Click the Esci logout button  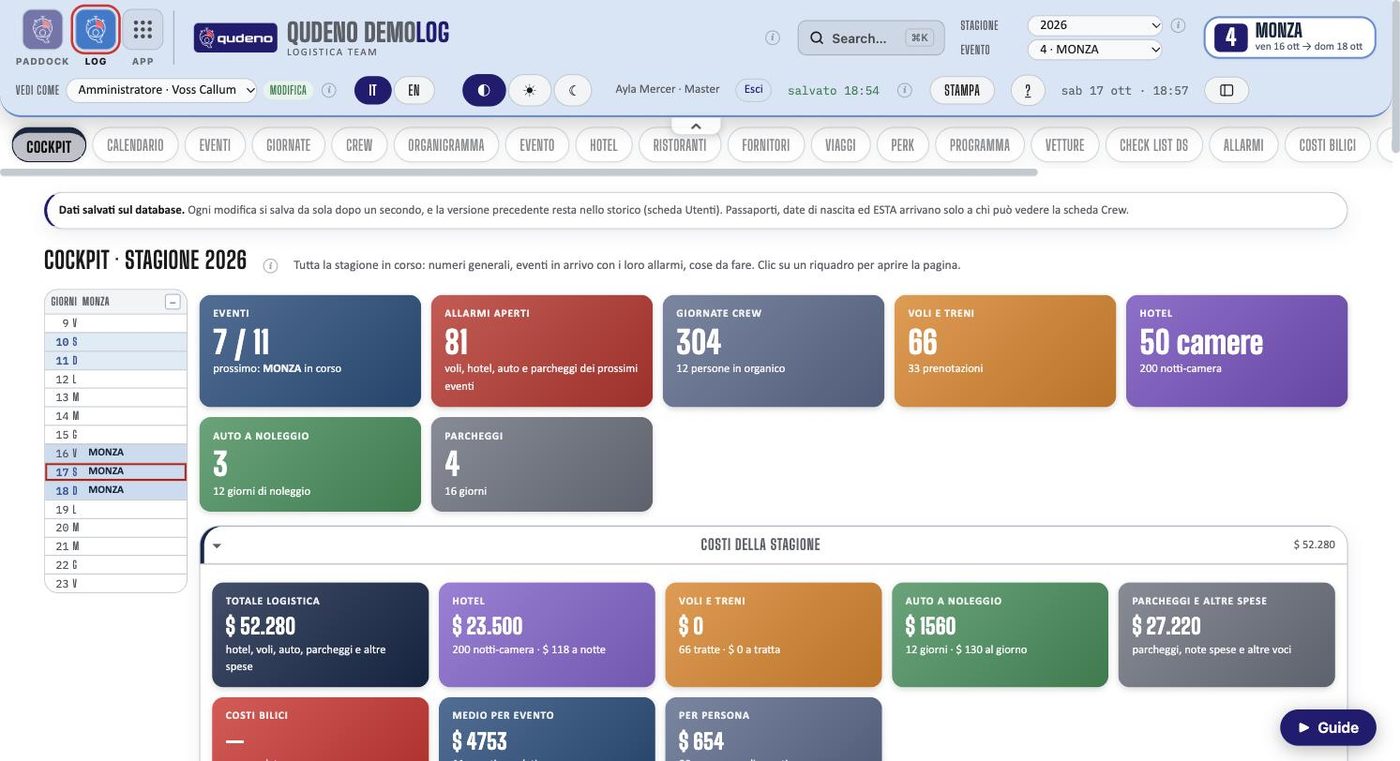coord(754,89)
